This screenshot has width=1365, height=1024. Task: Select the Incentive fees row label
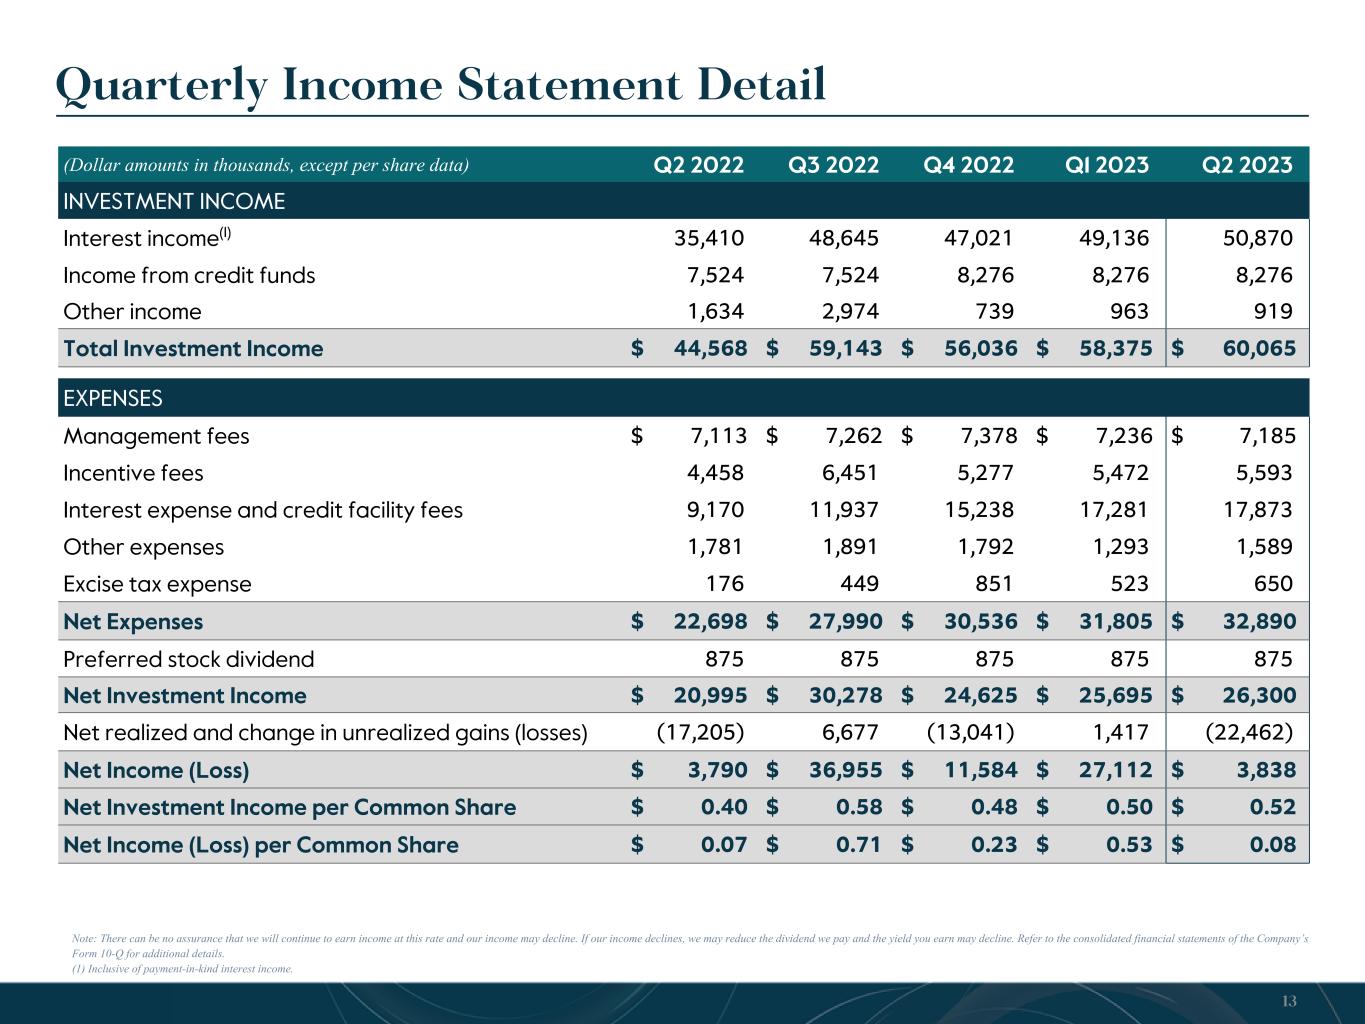(133, 474)
